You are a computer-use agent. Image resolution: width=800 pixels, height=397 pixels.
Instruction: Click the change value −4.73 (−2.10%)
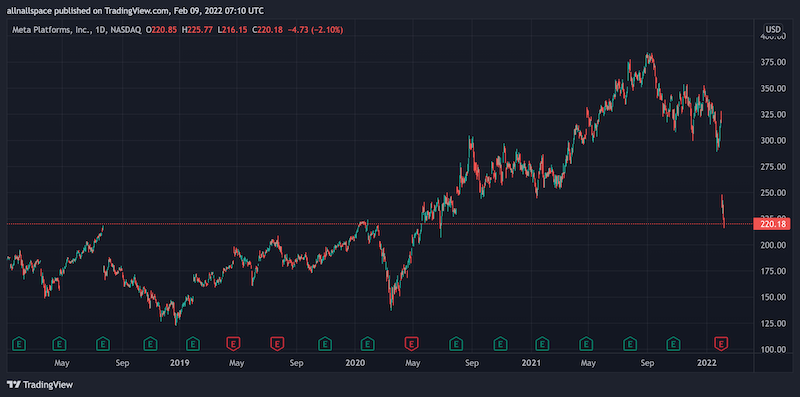[315, 30]
